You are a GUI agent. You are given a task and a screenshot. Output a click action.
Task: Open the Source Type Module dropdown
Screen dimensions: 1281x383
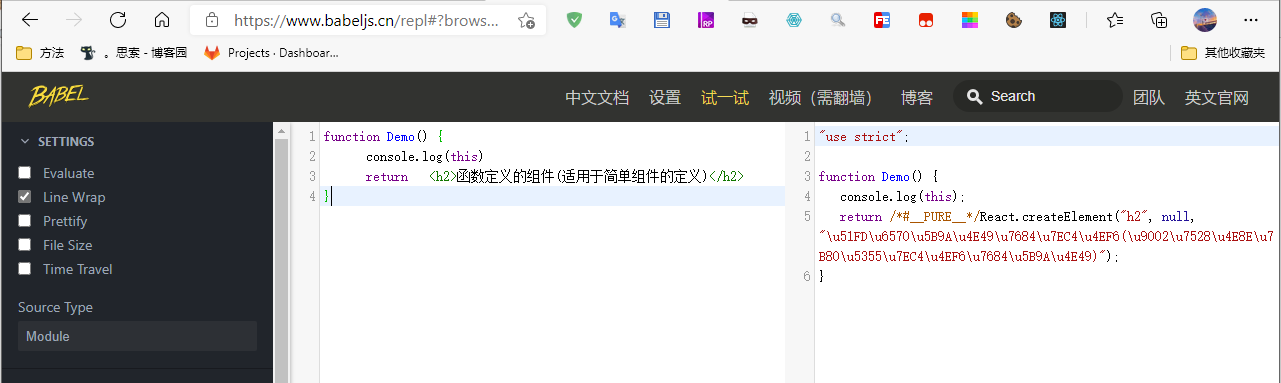pos(137,336)
